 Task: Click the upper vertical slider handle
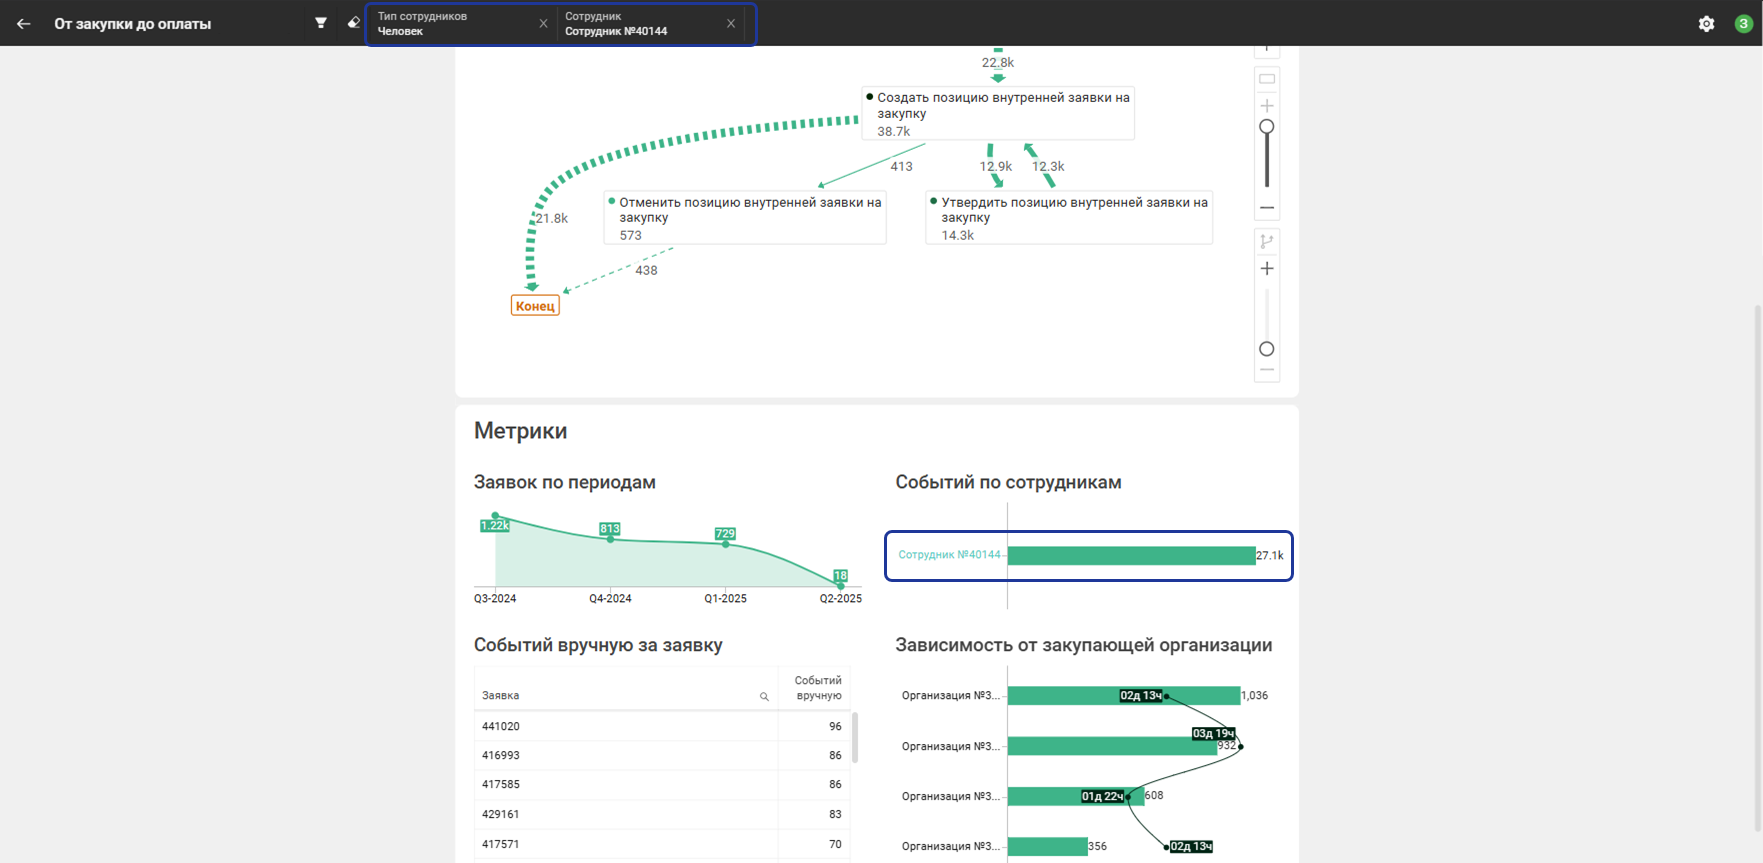click(1267, 127)
